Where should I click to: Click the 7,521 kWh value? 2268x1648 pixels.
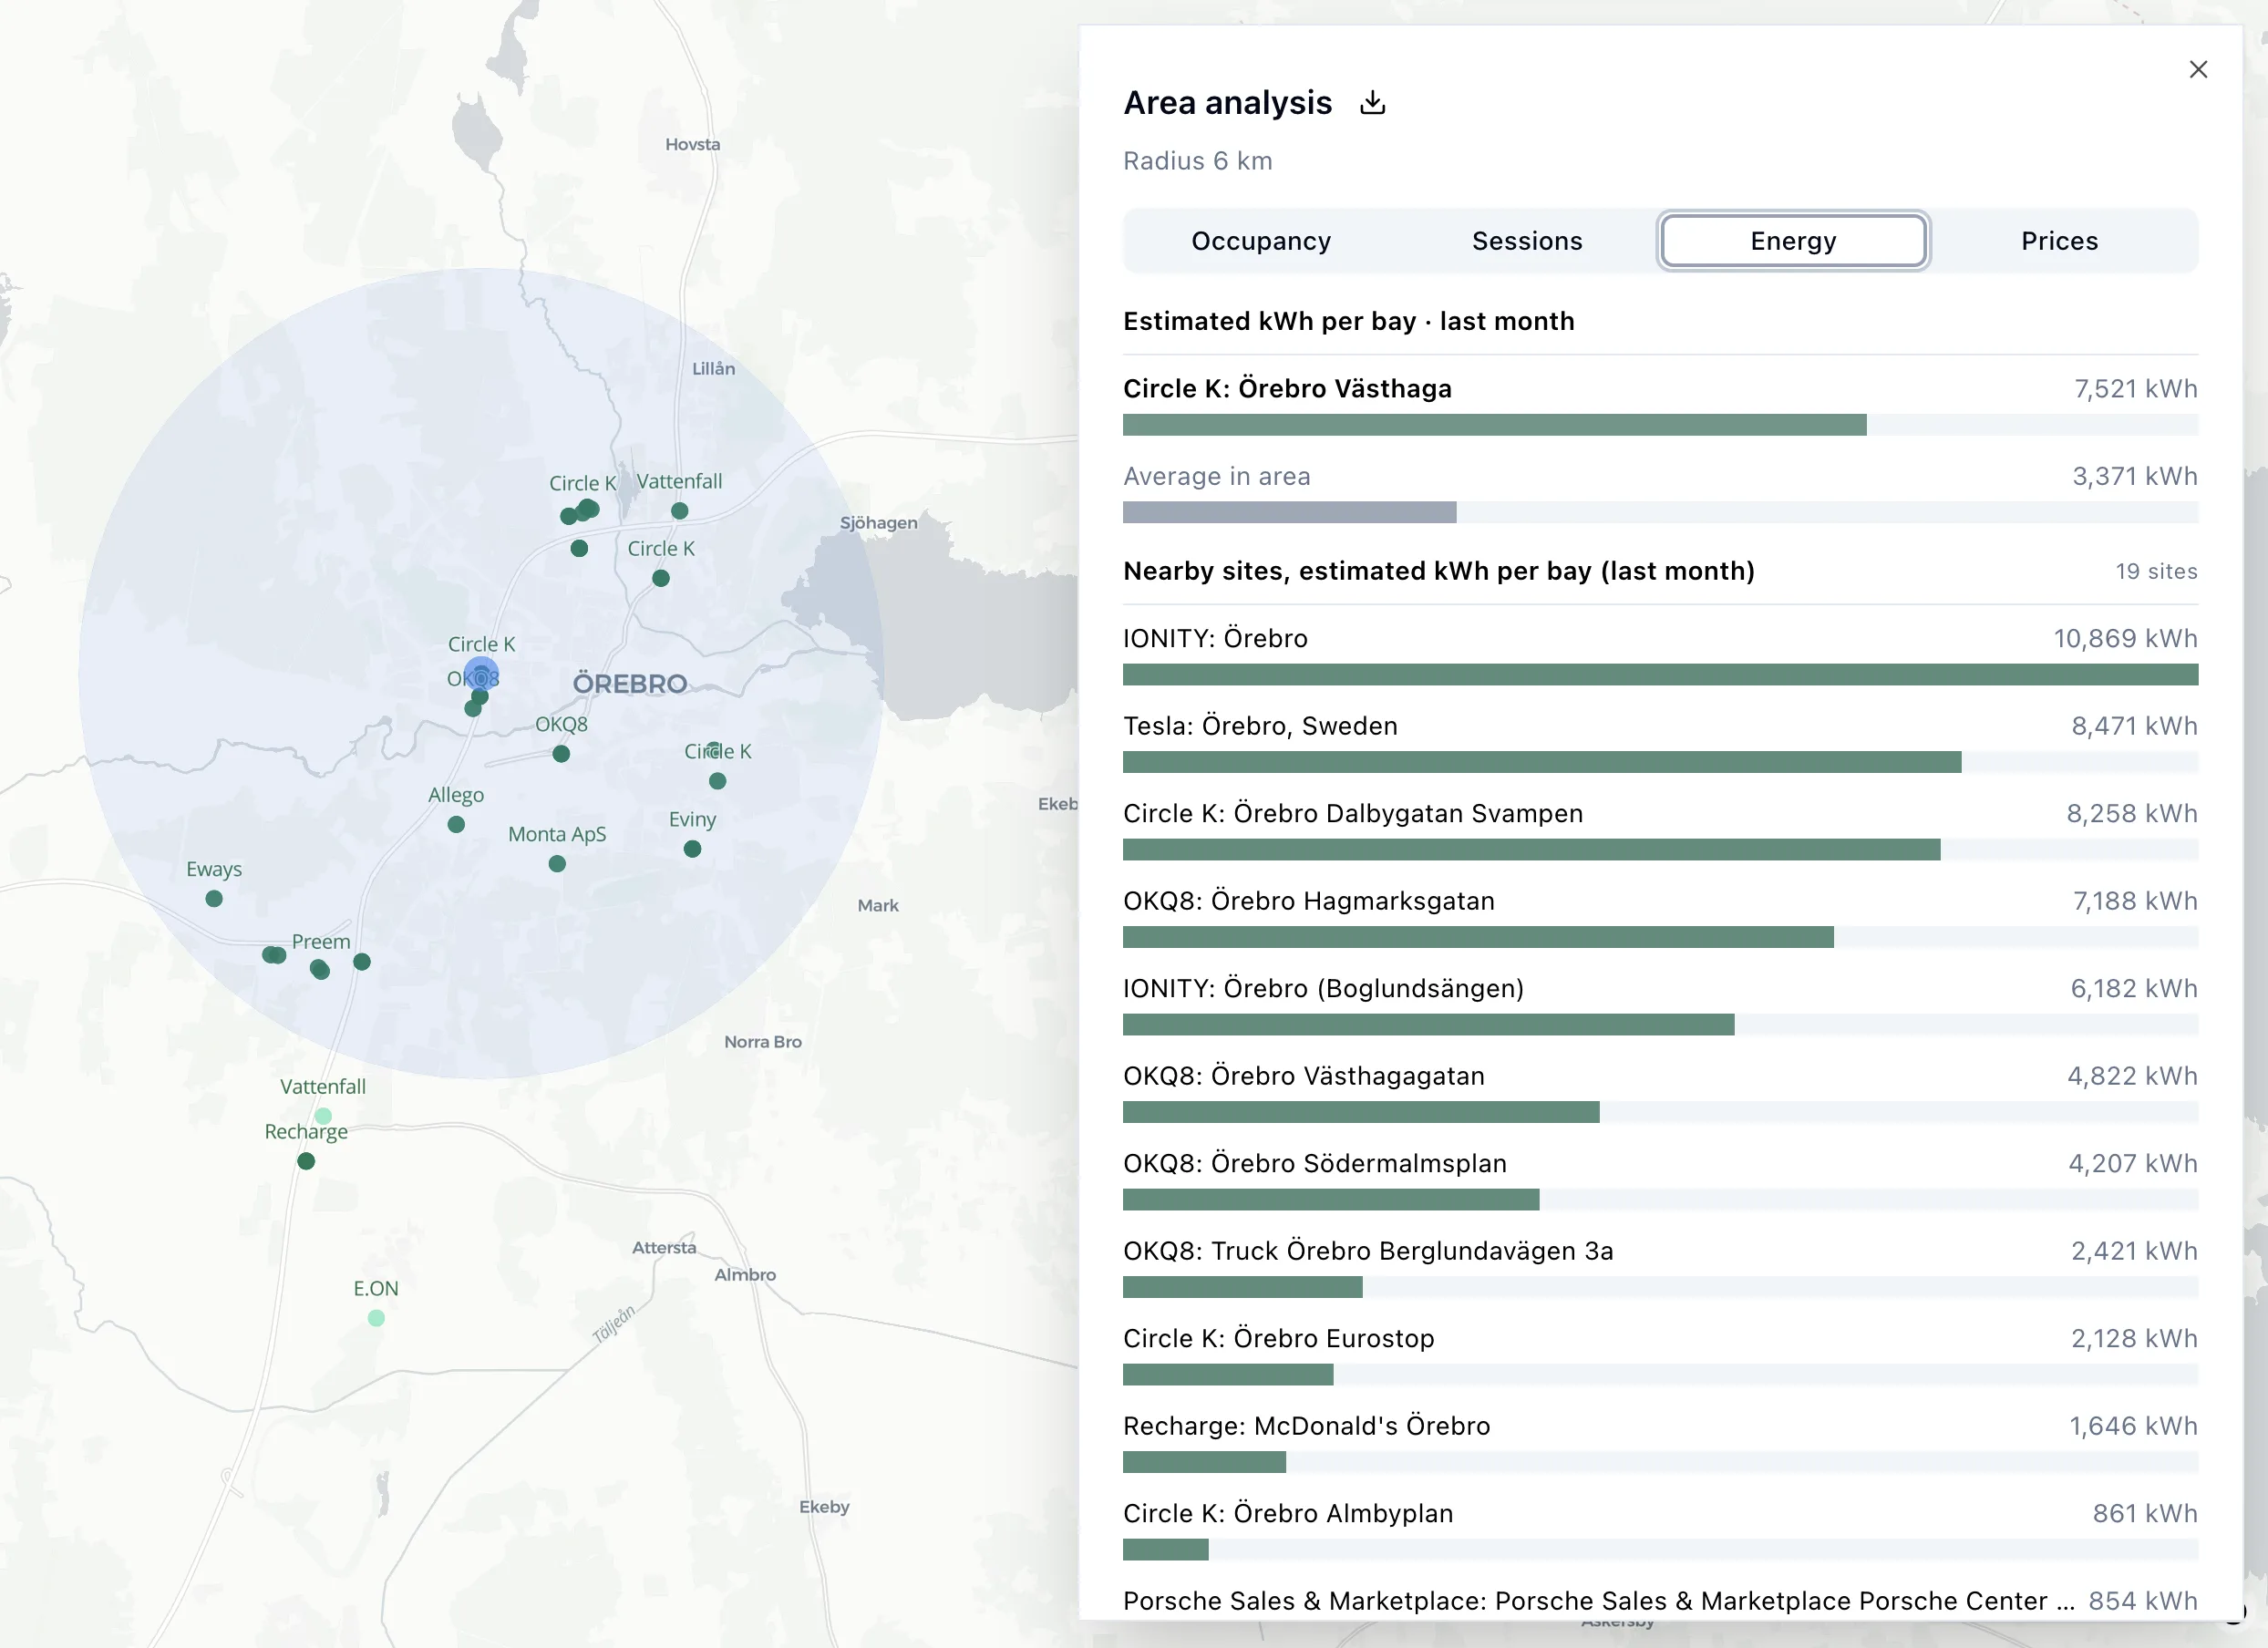2135,388
